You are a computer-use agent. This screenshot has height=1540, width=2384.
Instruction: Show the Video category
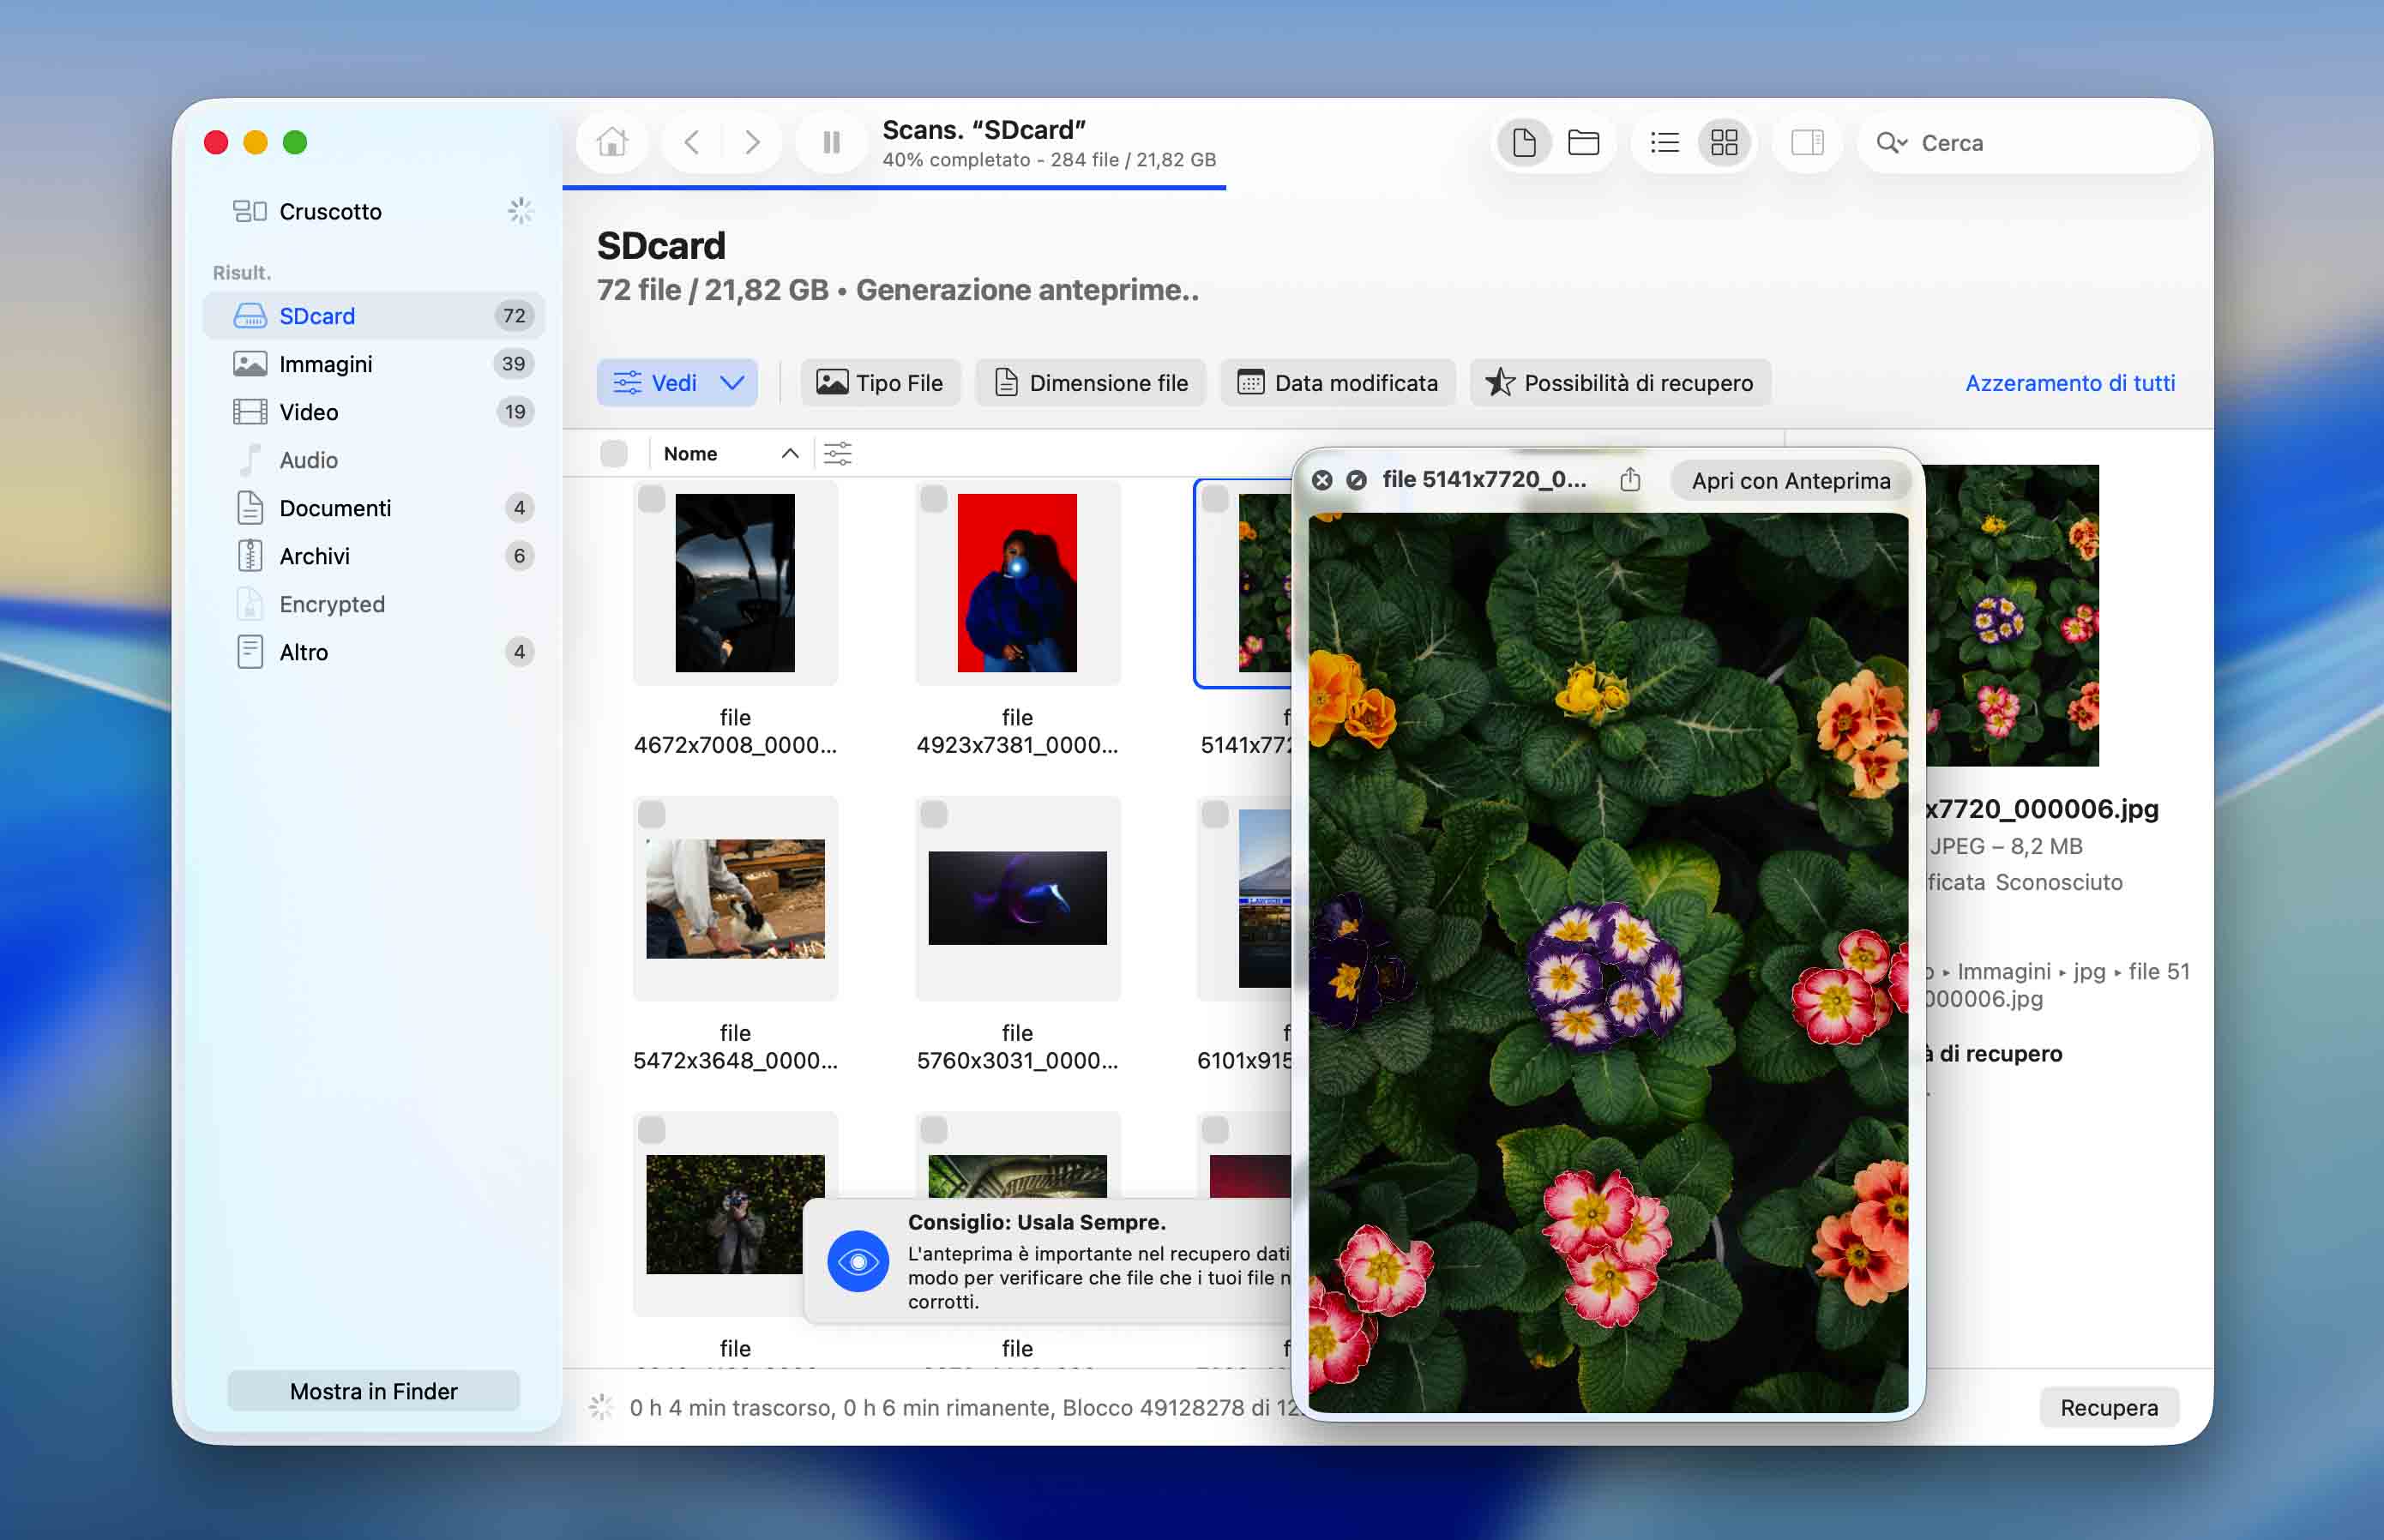tap(374, 412)
